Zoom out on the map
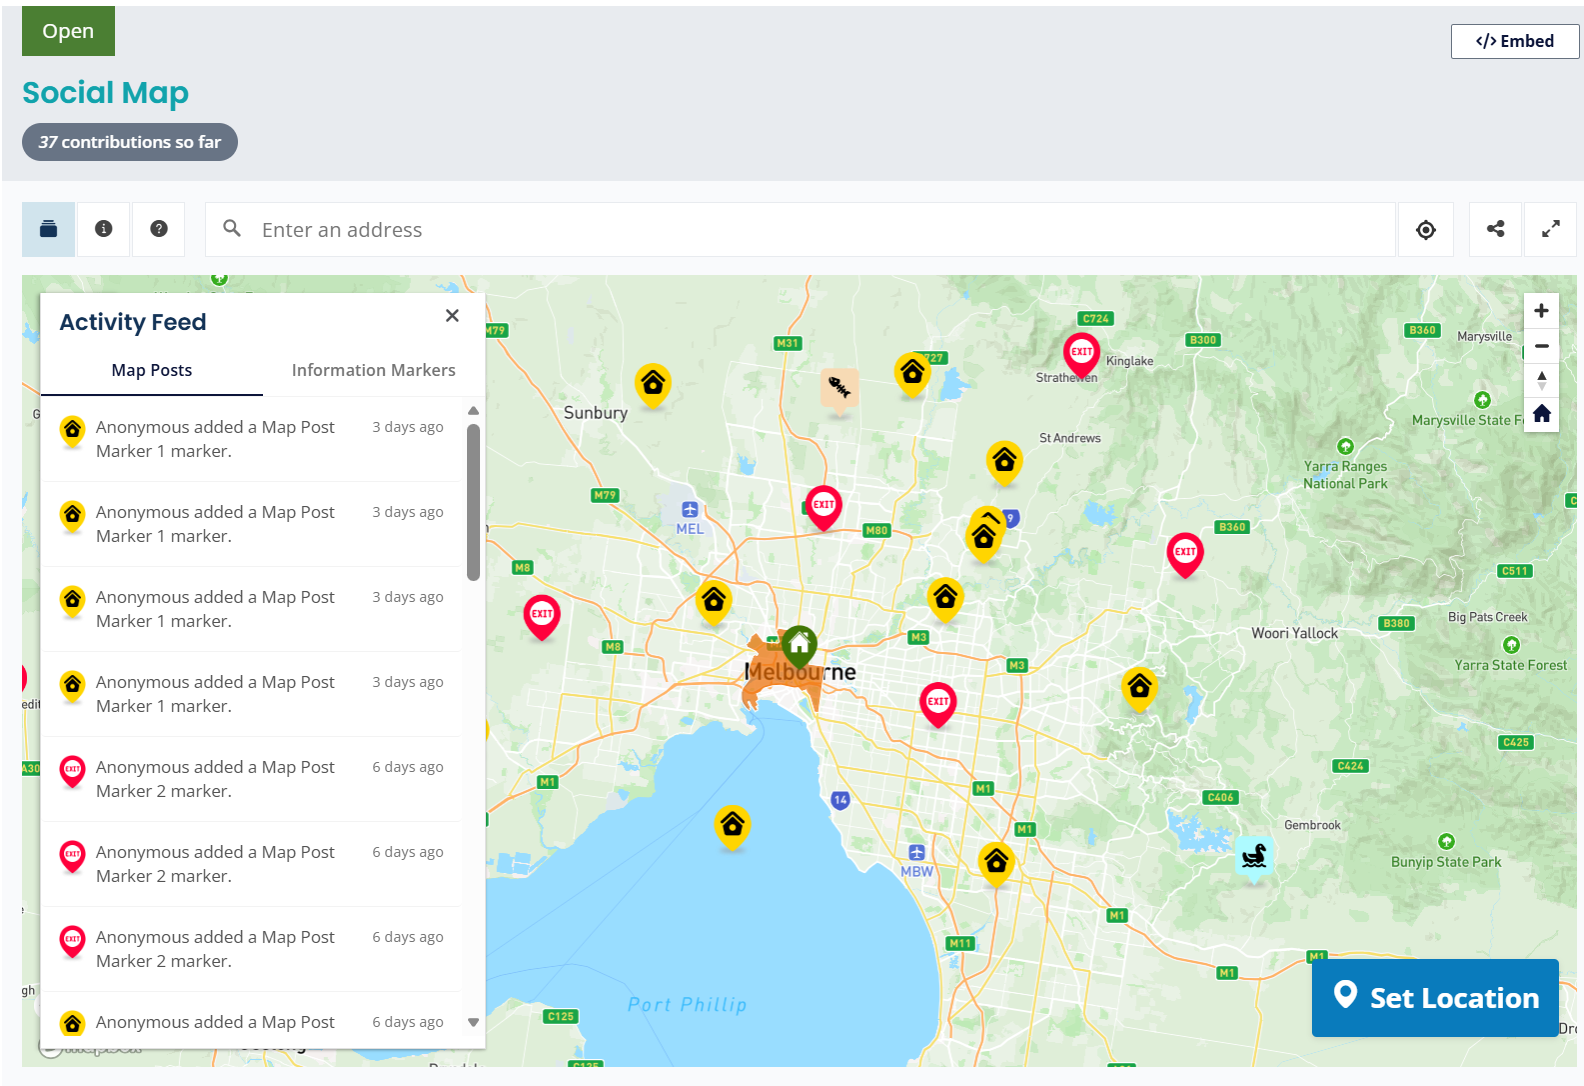 tap(1541, 346)
